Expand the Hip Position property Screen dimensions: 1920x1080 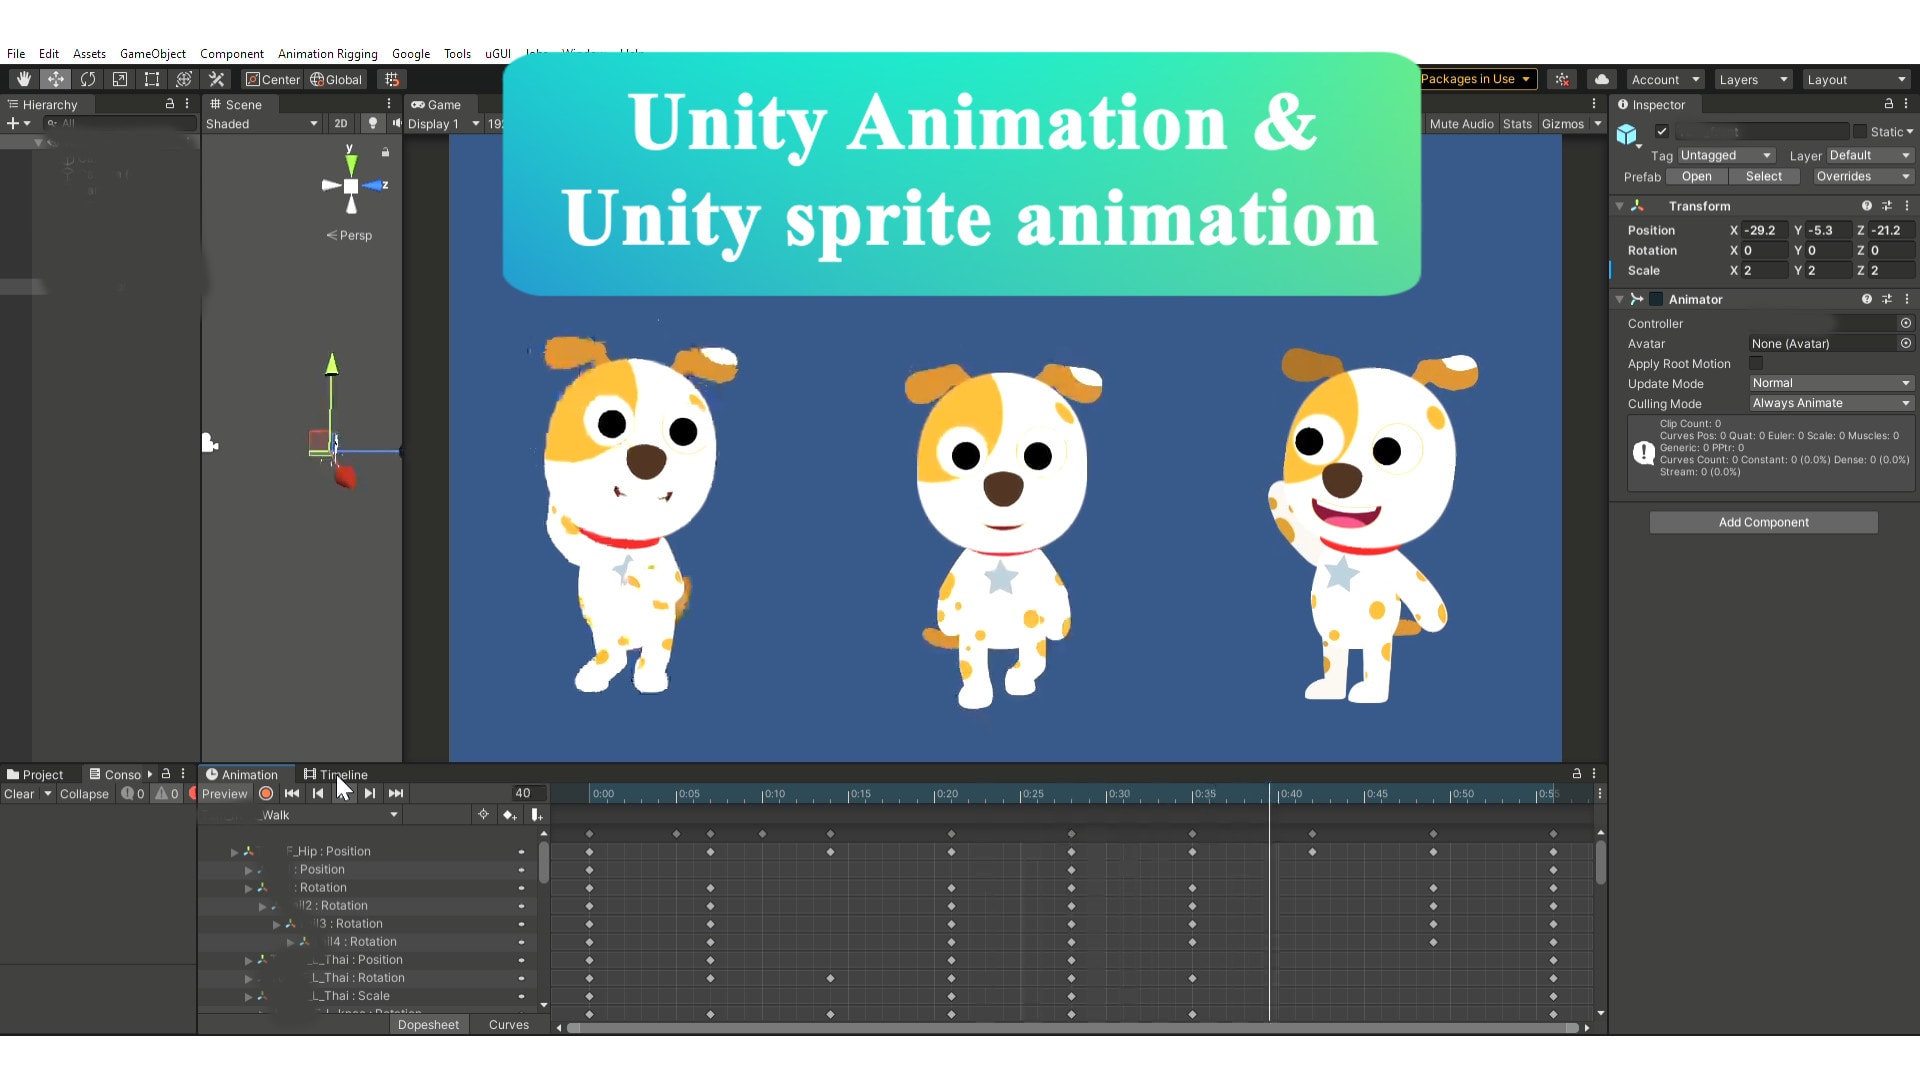pyautogui.click(x=234, y=851)
